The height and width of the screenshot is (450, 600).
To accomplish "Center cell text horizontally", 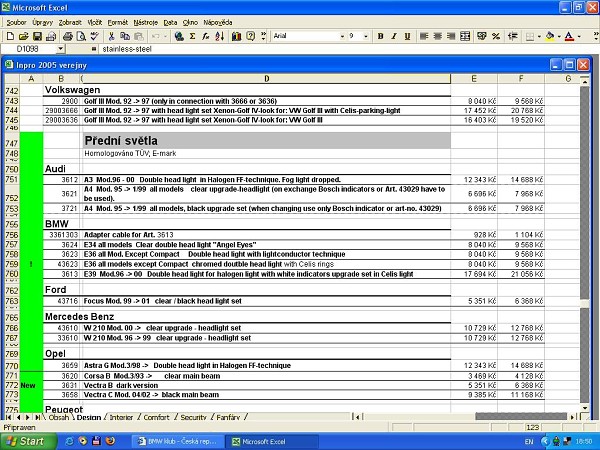I will pyautogui.click(x=437, y=36).
